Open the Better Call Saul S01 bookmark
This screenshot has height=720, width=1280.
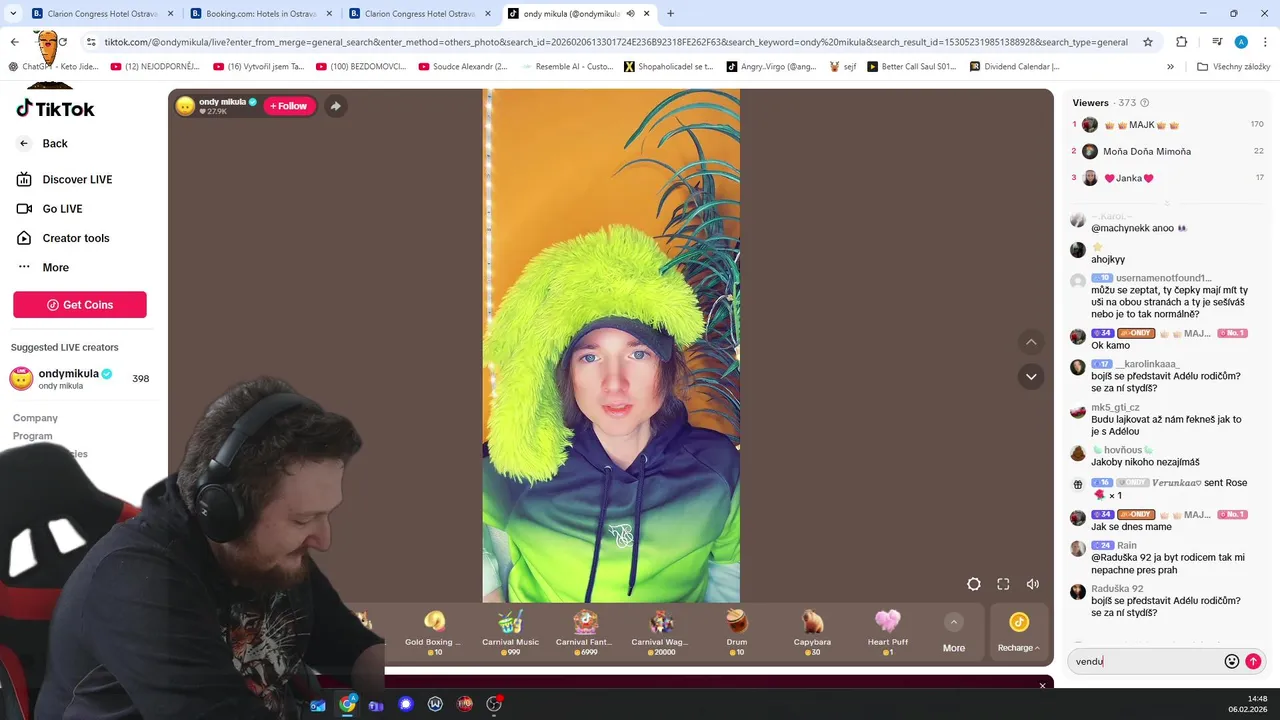(911, 67)
